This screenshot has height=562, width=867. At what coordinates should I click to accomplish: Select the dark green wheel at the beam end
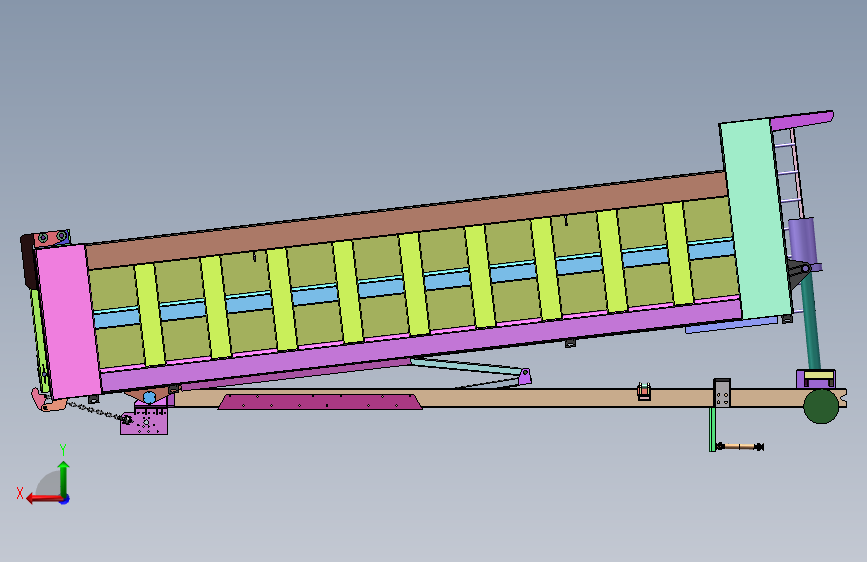[x=821, y=407]
